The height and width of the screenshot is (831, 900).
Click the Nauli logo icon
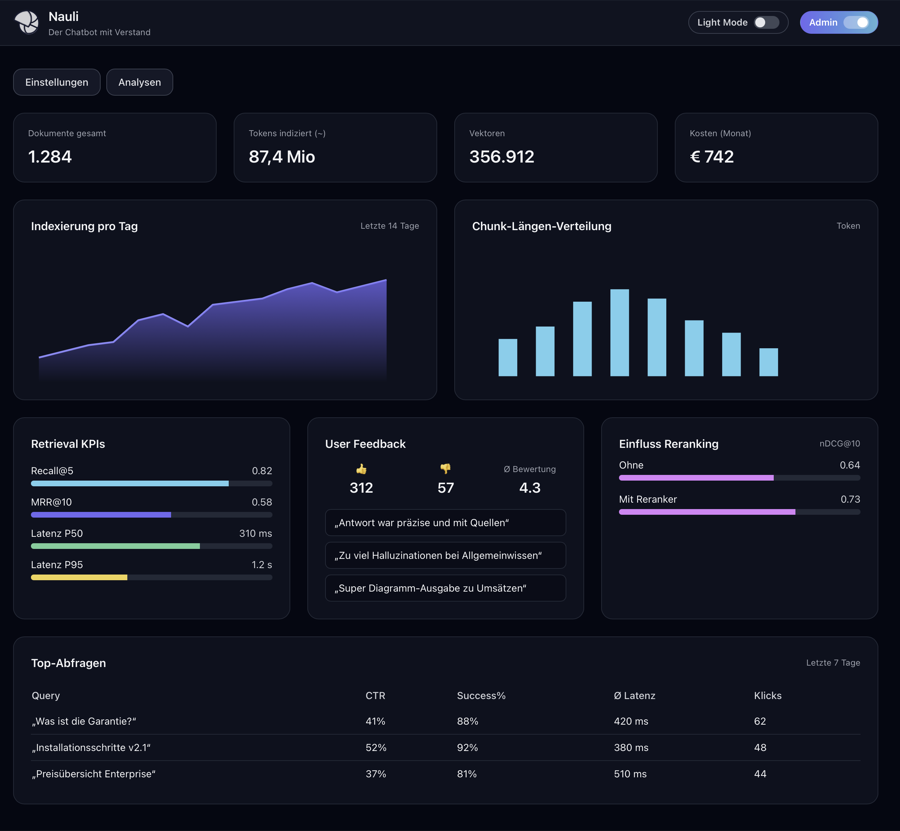[x=26, y=22]
